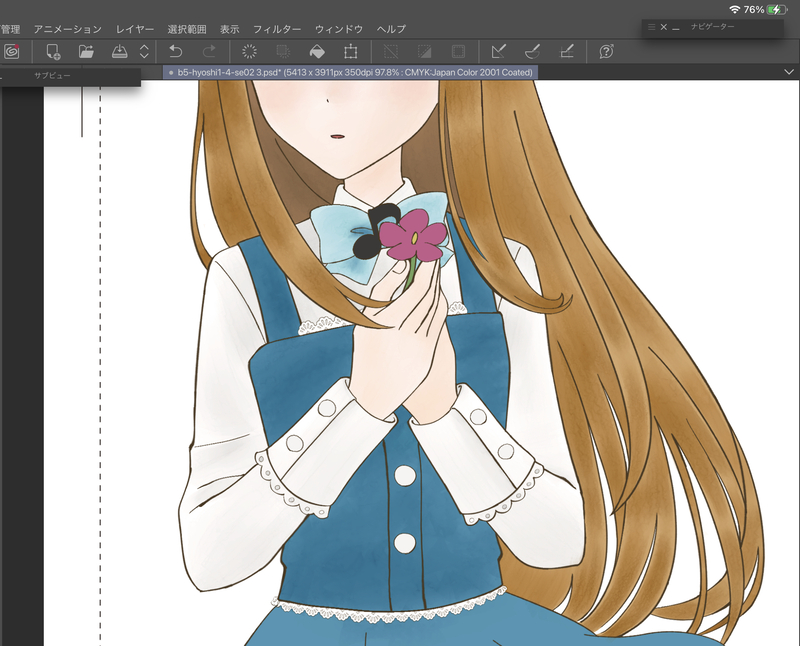Click the Redo arrow icon
The image size is (800, 646).
pos(209,51)
